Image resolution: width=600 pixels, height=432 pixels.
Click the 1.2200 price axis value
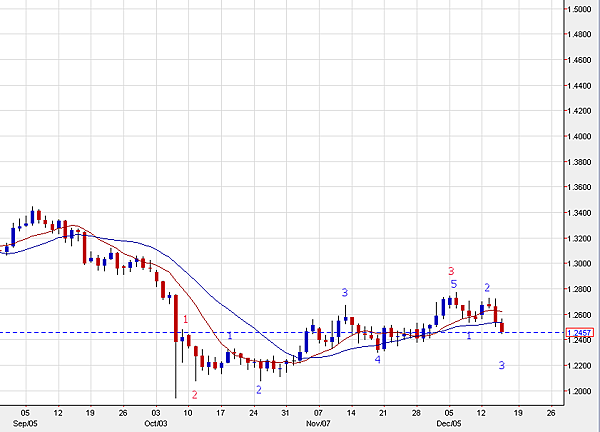click(579, 366)
